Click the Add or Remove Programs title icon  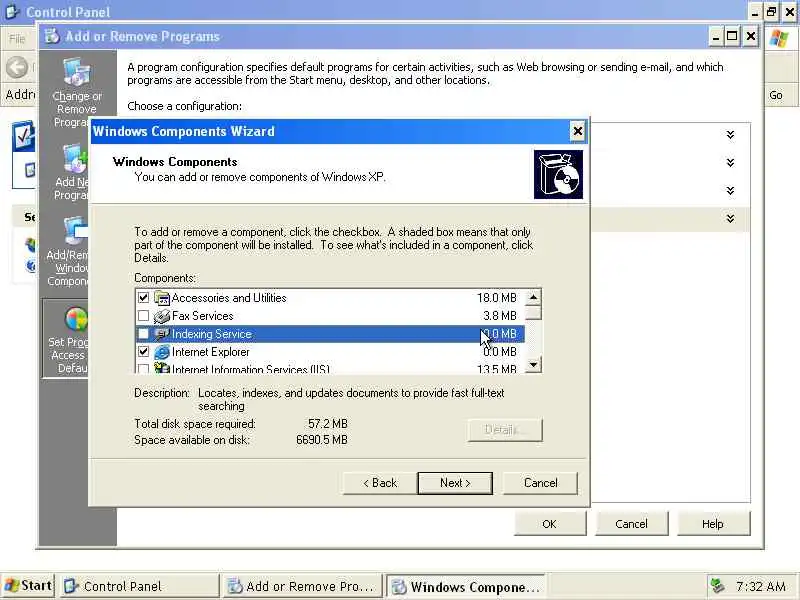[52, 36]
